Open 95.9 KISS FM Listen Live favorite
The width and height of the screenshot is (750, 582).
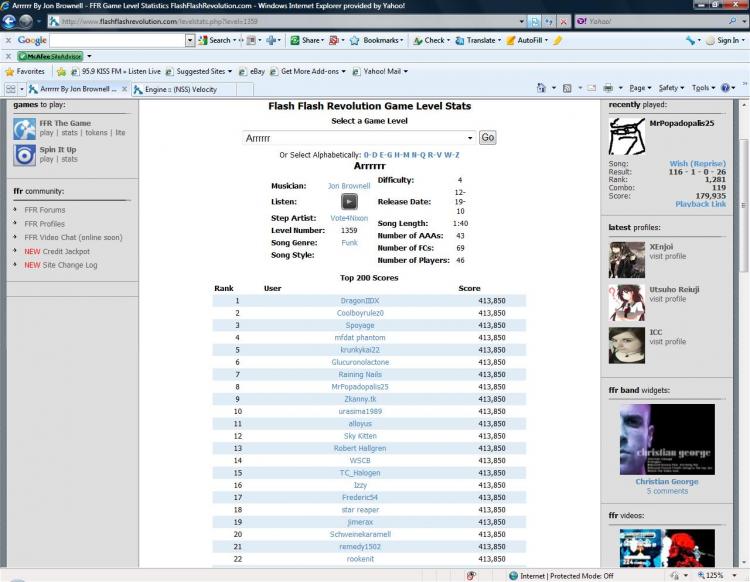[x=116, y=72]
